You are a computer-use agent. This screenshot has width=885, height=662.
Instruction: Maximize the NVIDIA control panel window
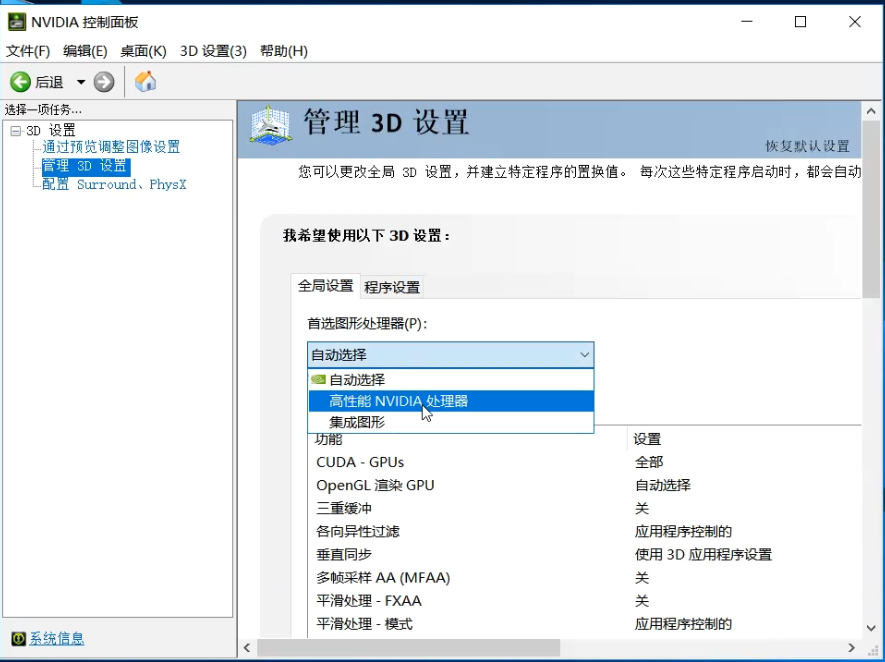point(800,22)
